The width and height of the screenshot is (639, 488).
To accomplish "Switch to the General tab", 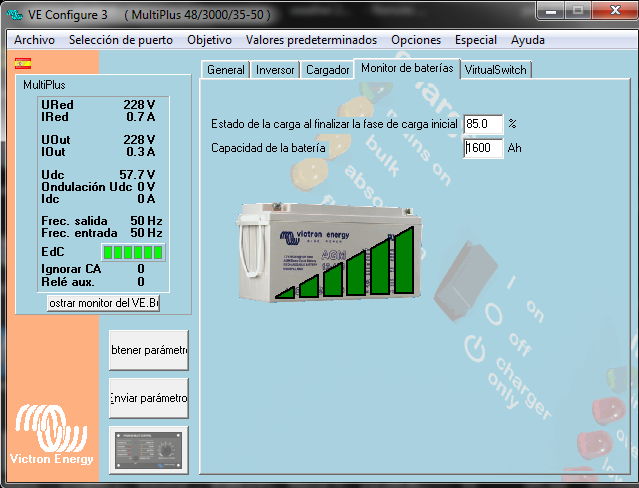I will 225,70.
